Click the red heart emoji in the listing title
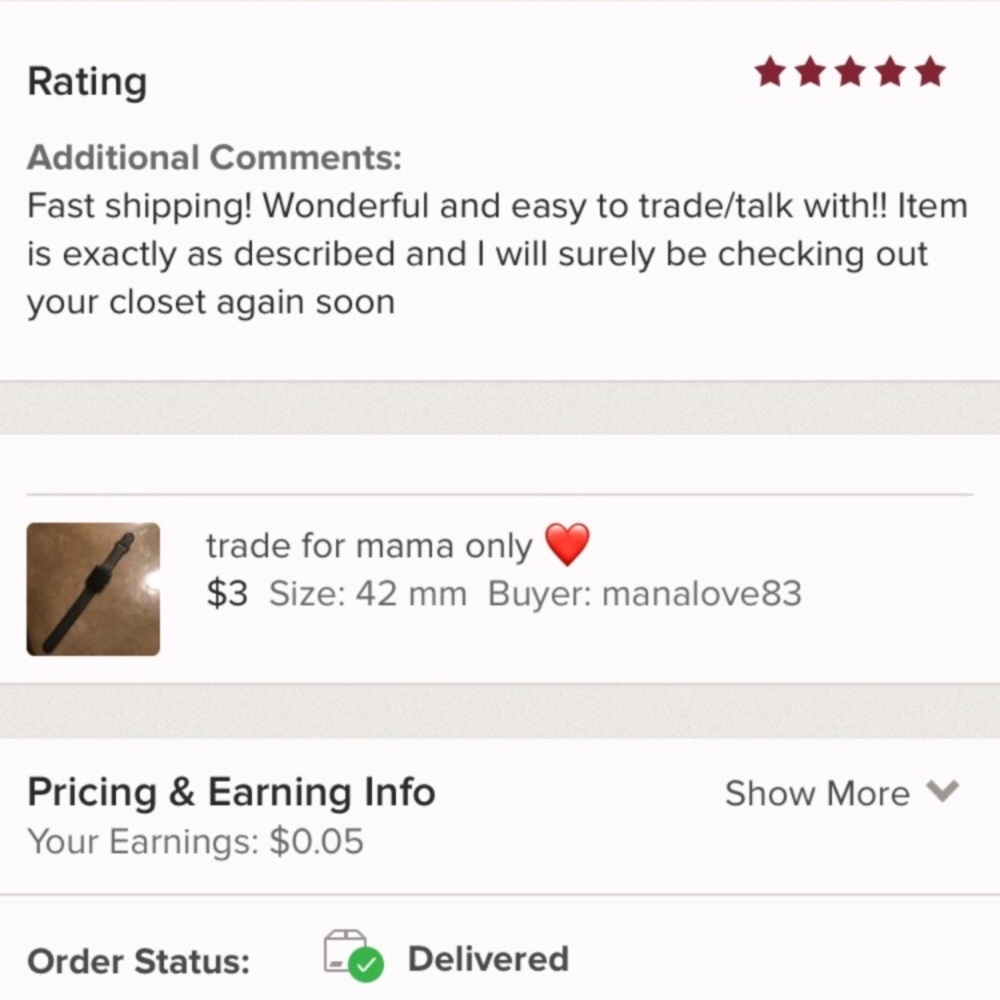1000x1000 pixels. 567,544
